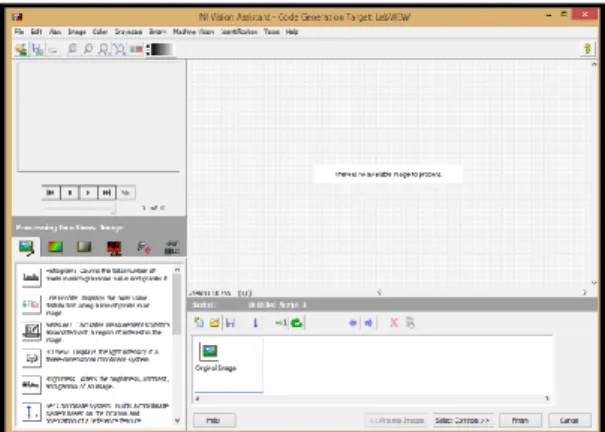Open the View menu

click(x=55, y=32)
